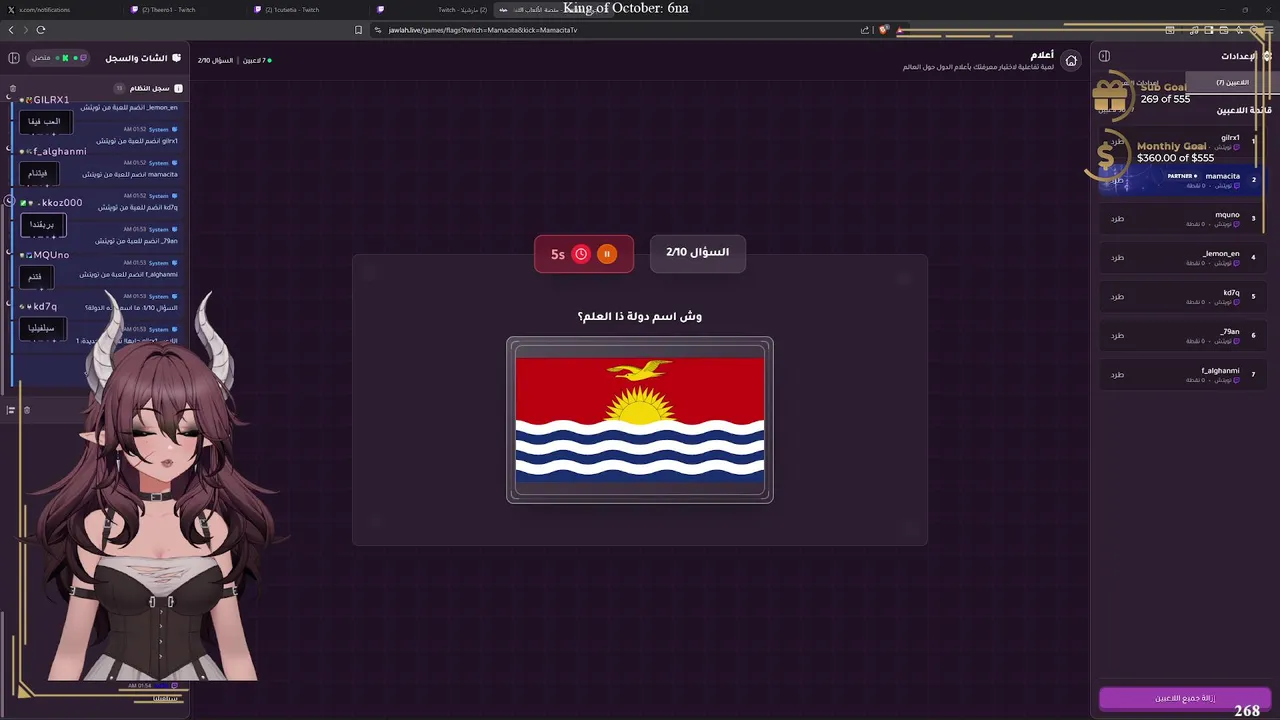Go forward in the browser
This screenshot has width=1280, height=720.
pos(26,30)
